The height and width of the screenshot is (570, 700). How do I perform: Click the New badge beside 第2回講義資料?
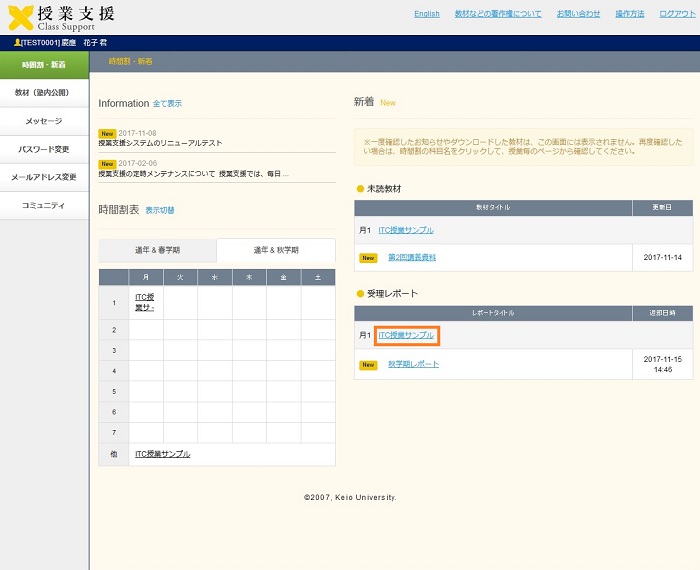point(368,258)
